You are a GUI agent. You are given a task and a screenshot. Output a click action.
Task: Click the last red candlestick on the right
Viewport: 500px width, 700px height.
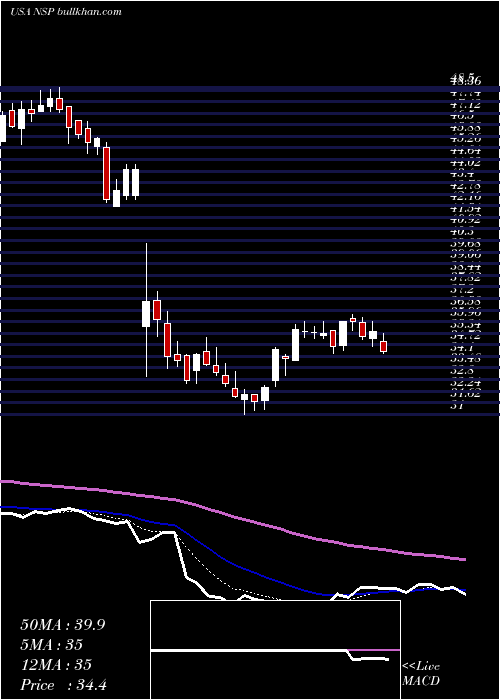[383, 346]
